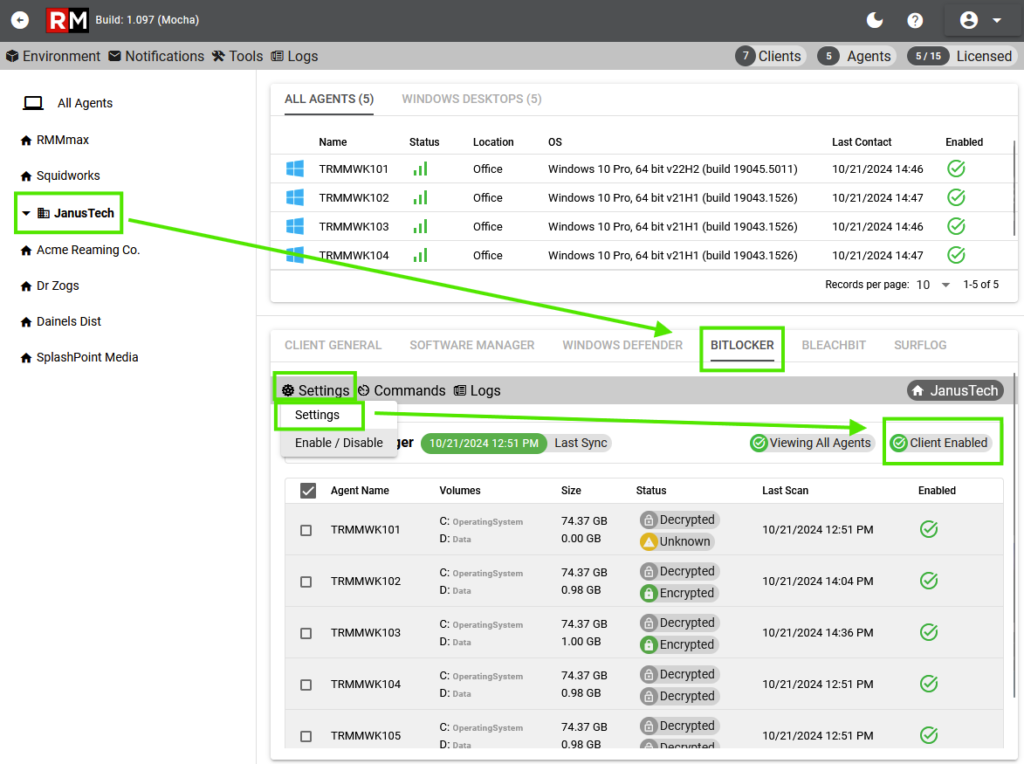Click signal status bars for TRMMWK102

pos(421,198)
